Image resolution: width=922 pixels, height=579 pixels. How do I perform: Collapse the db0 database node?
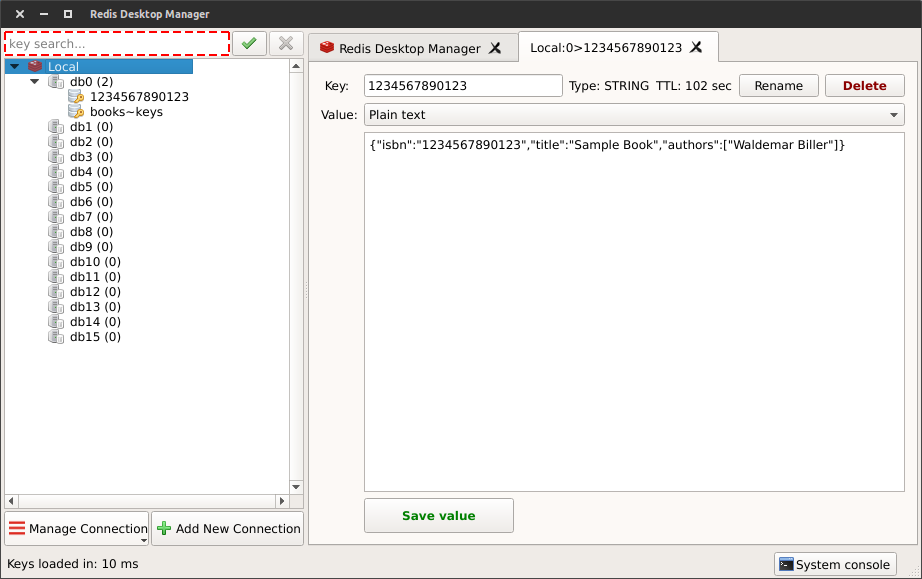click(34, 82)
